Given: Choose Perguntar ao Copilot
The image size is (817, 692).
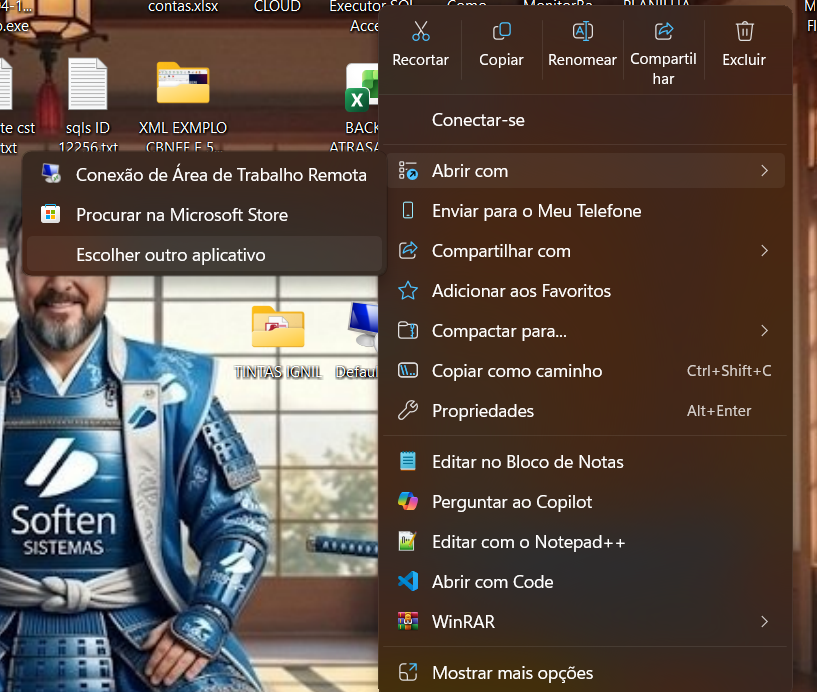Looking at the screenshot, I should [586, 502].
